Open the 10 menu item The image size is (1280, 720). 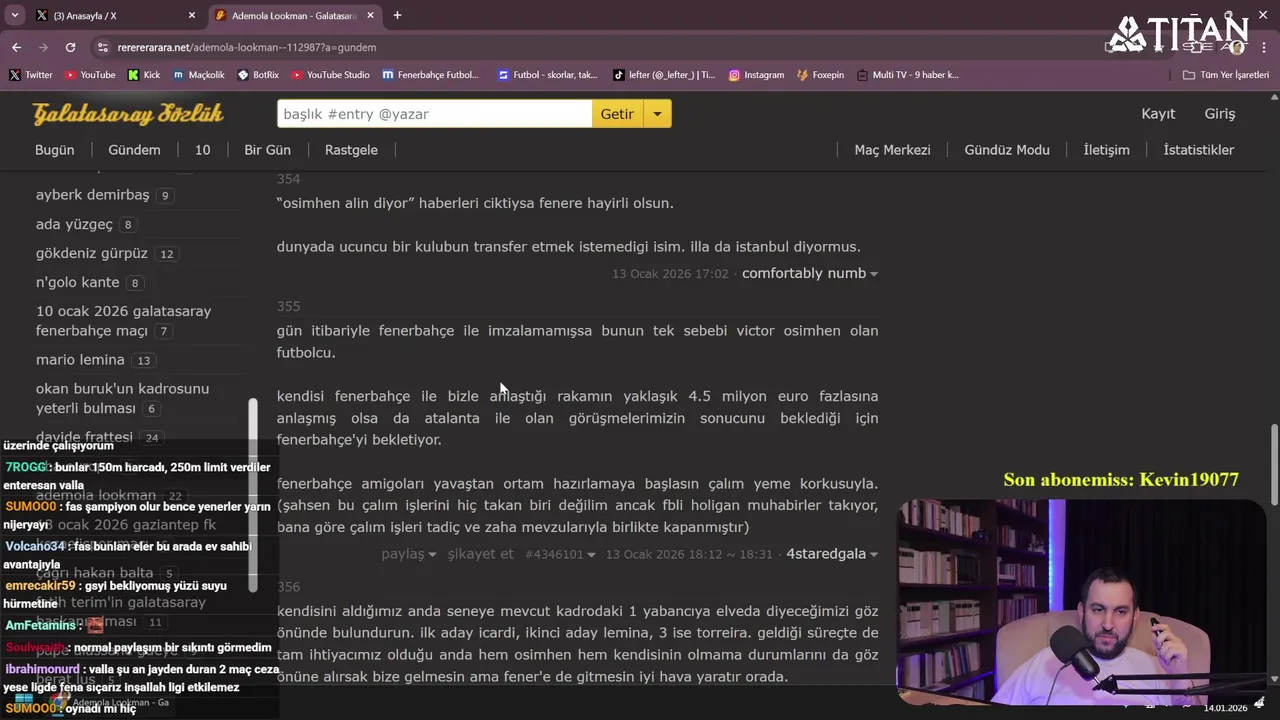pos(202,150)
